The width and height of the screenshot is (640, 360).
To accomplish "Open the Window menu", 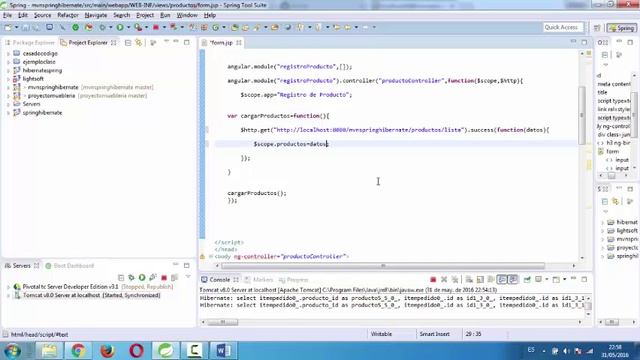I will (x=187, y=15).
